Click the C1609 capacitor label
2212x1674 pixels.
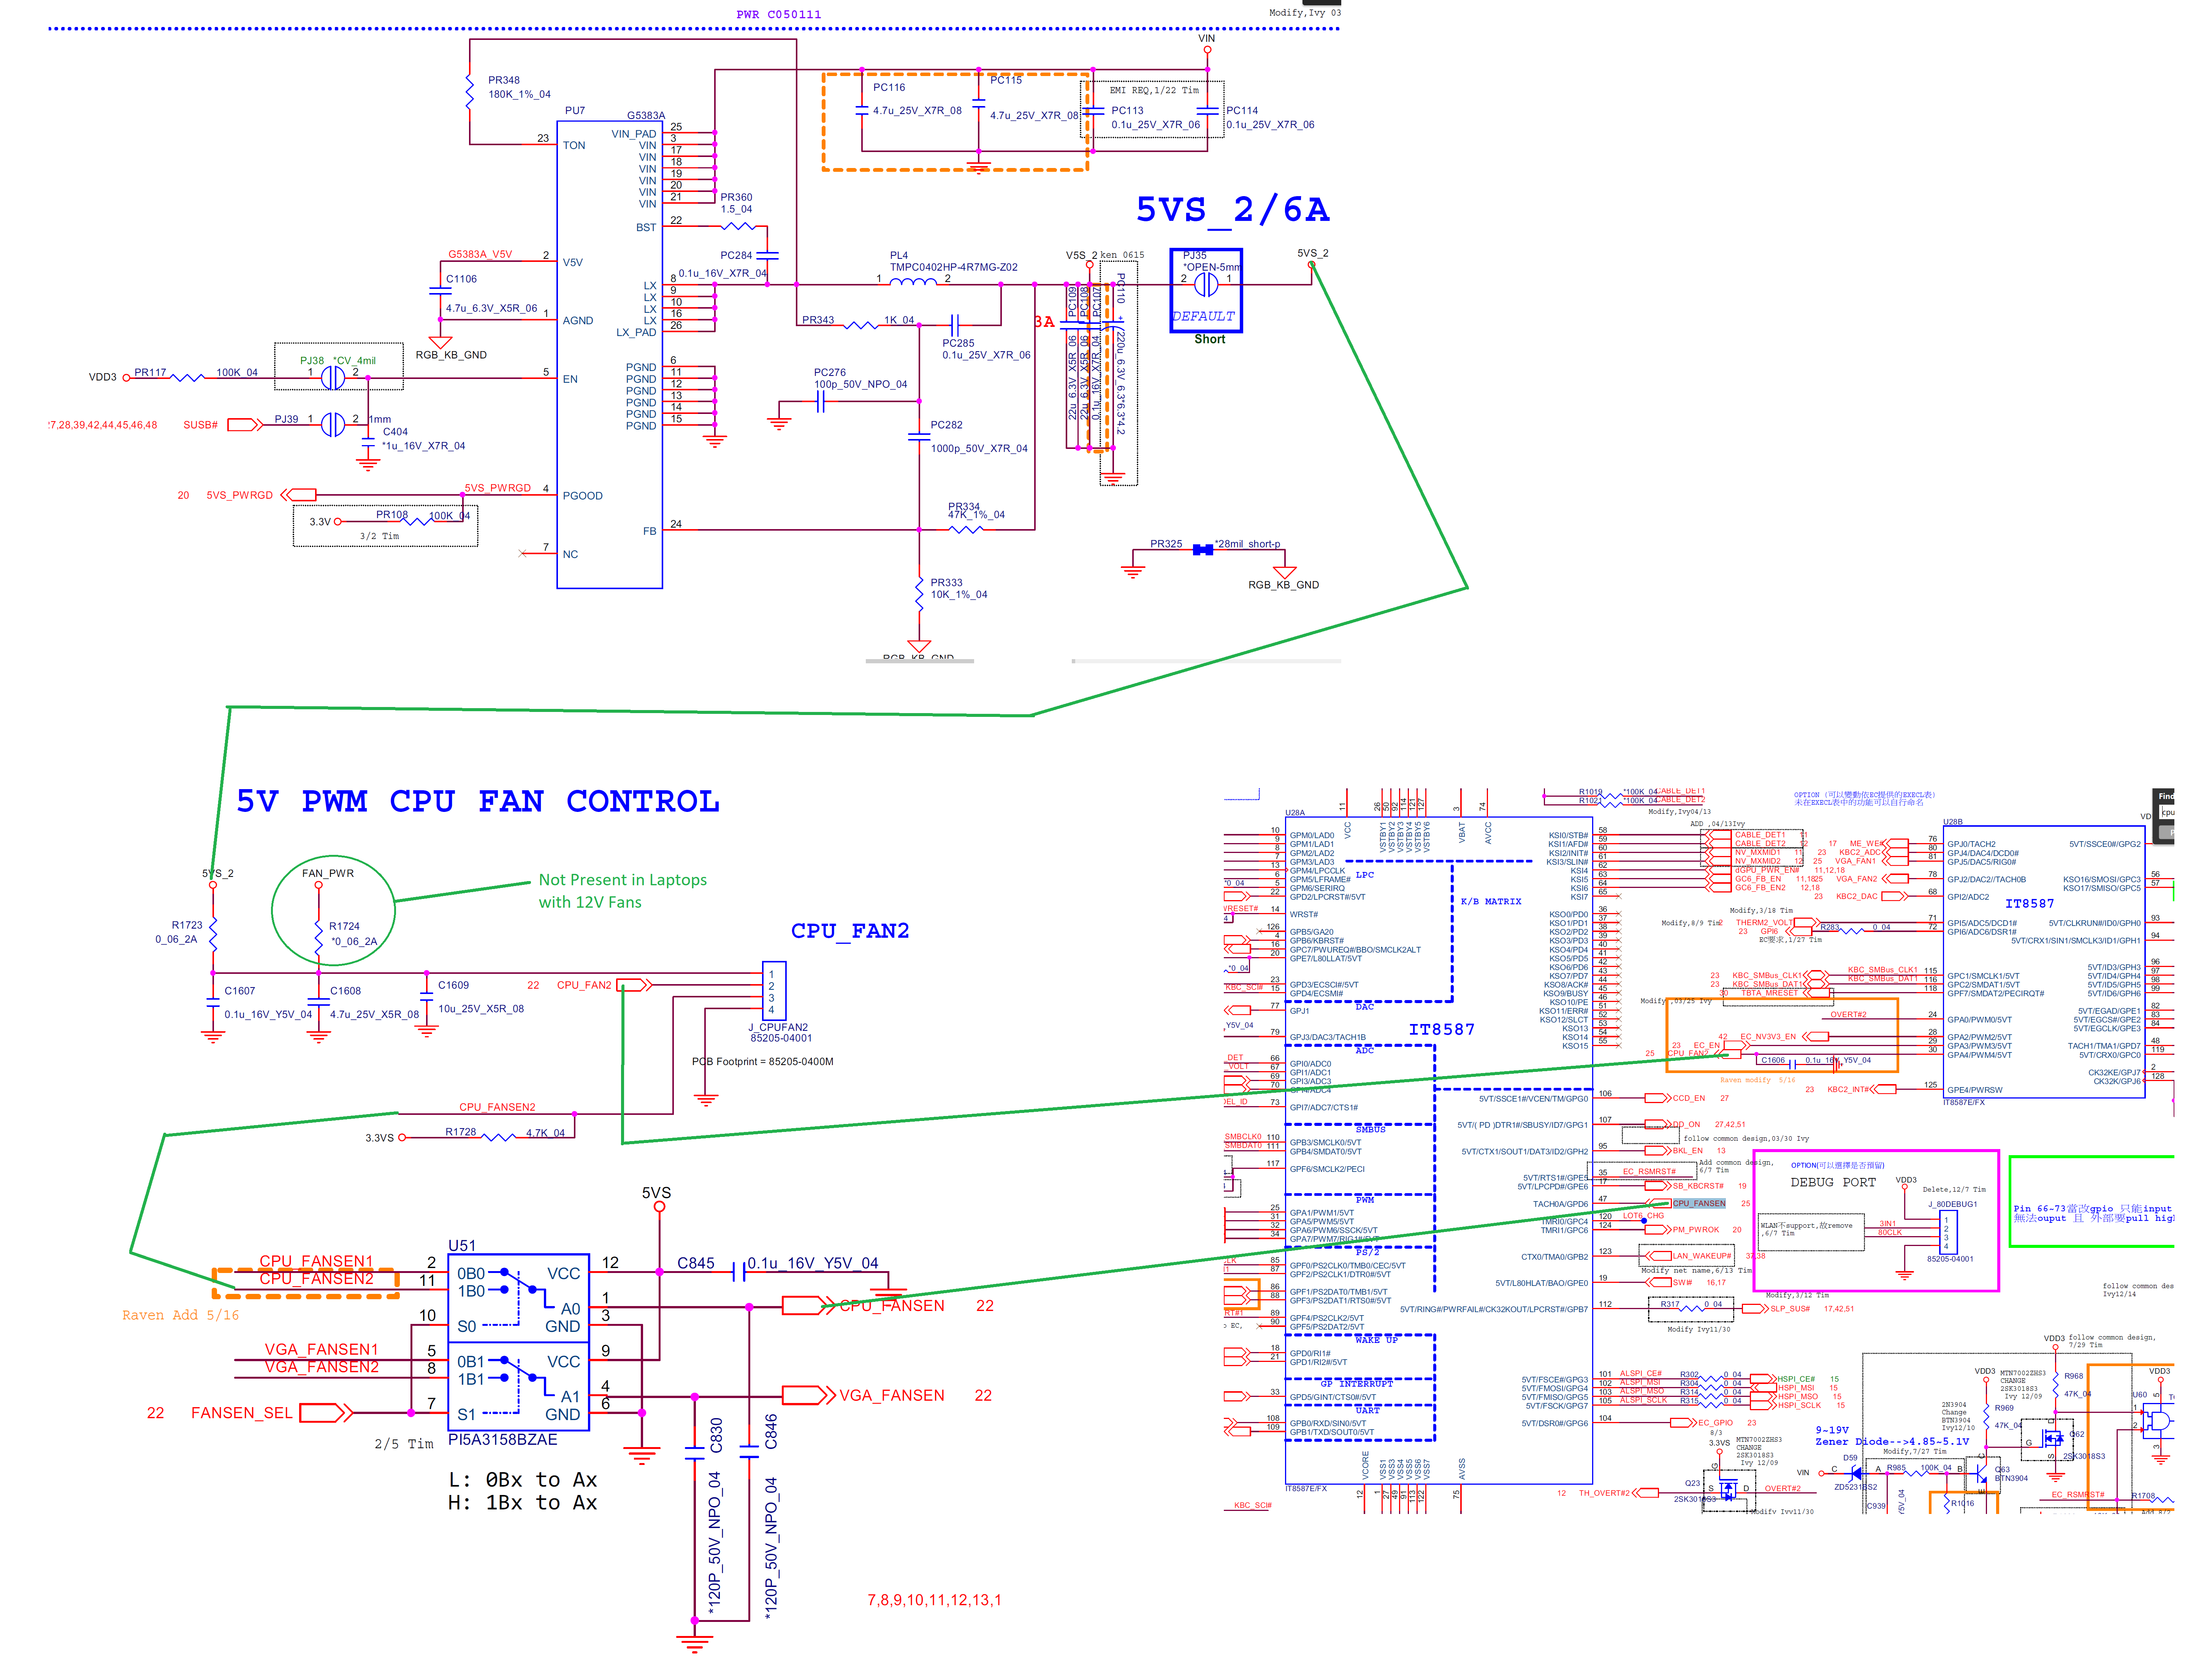[453, 985]
